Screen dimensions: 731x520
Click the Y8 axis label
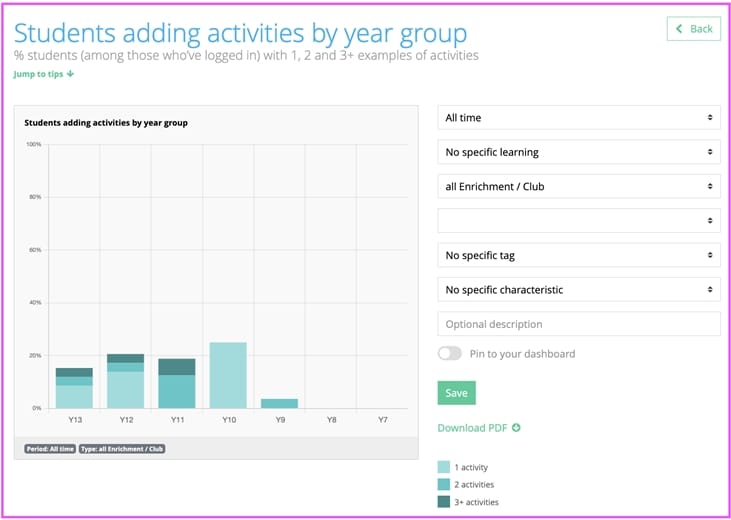pyautogui.click(x=331, y=420)
